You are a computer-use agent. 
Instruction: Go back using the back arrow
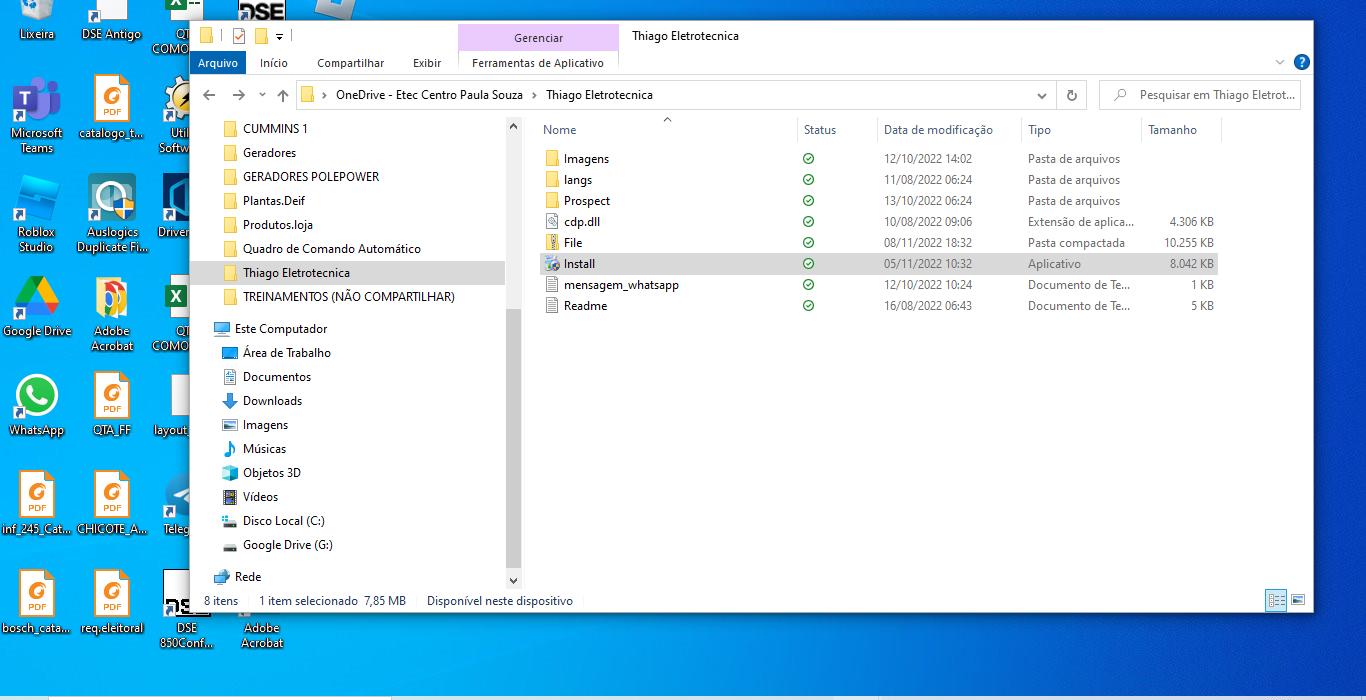pyautogui.click(x=209, y=95)
